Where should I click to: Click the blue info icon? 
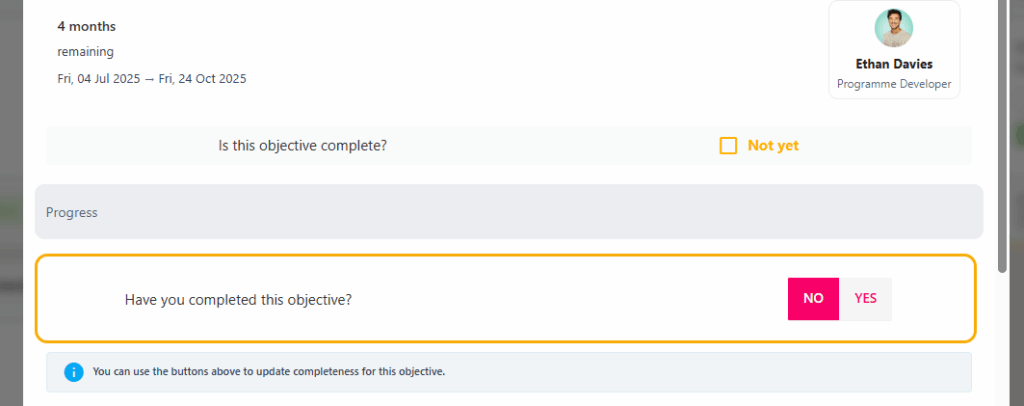[74, 372]
